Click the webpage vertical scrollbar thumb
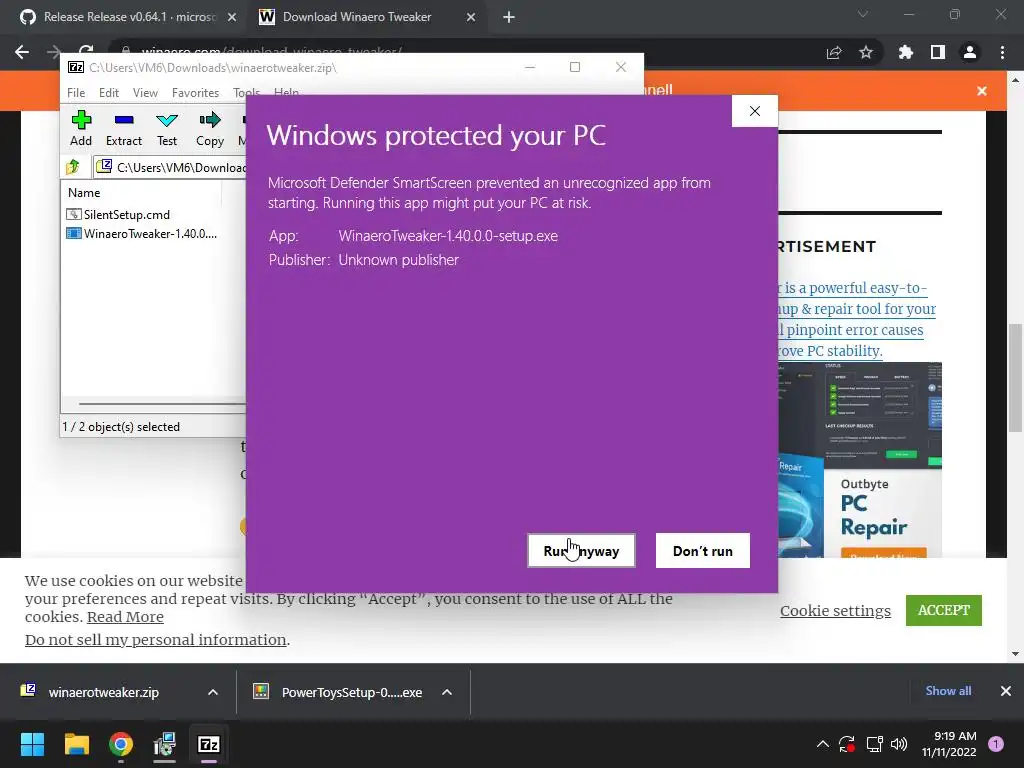Image resolution: width=1024 pixels, height=768 pixels. (x=1015, y=377)
